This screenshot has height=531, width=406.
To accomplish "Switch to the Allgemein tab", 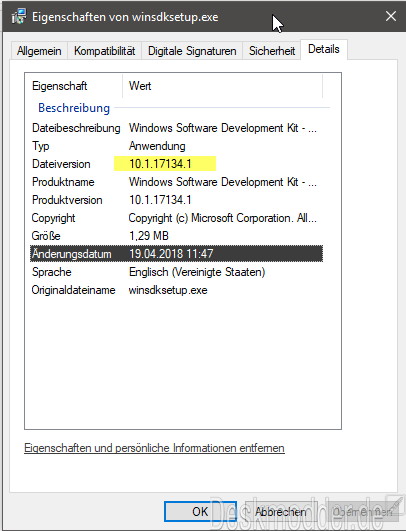I will [x=39, y=51].
